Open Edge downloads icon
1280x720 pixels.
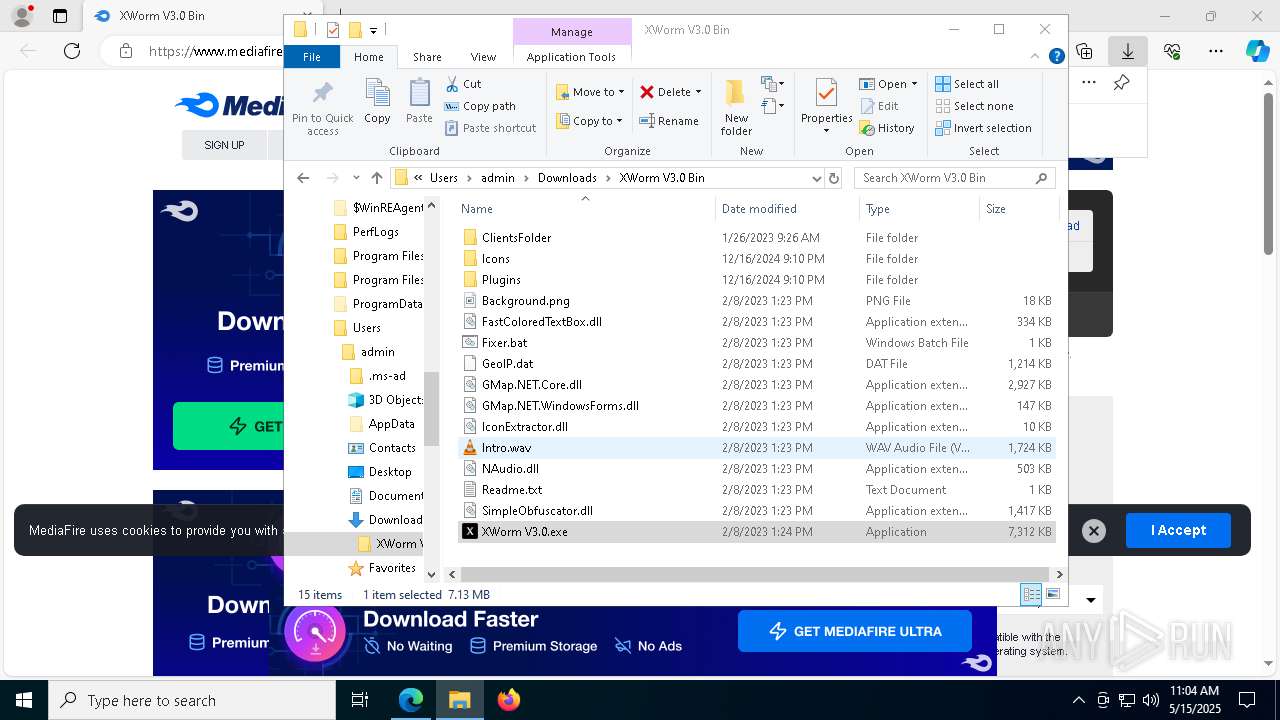[1128, 51]
